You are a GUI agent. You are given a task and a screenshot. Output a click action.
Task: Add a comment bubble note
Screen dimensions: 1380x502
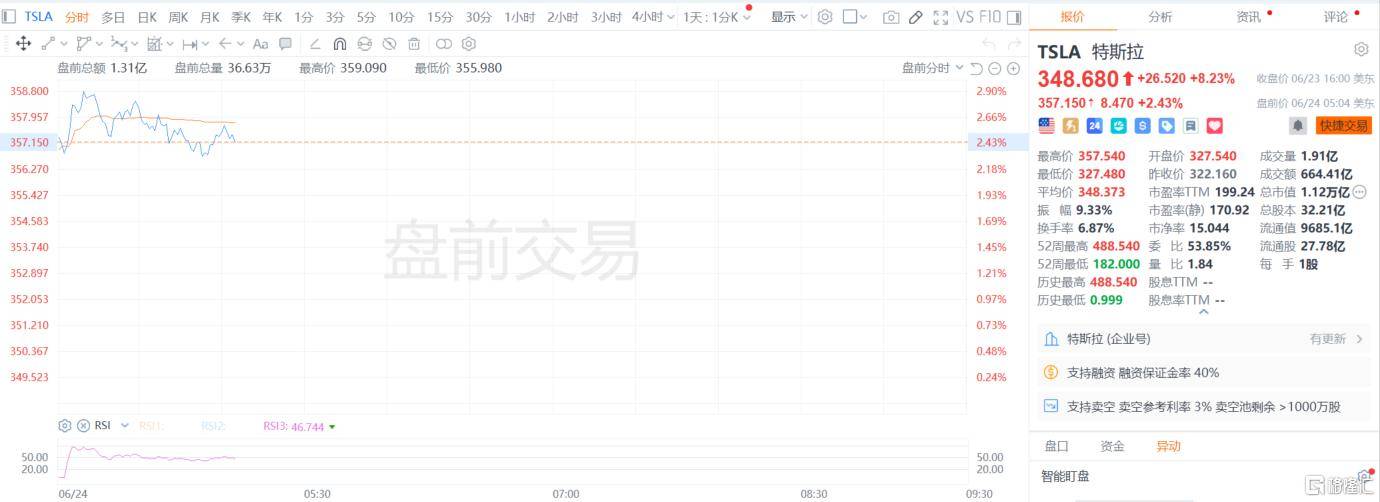tap(286, 43)
